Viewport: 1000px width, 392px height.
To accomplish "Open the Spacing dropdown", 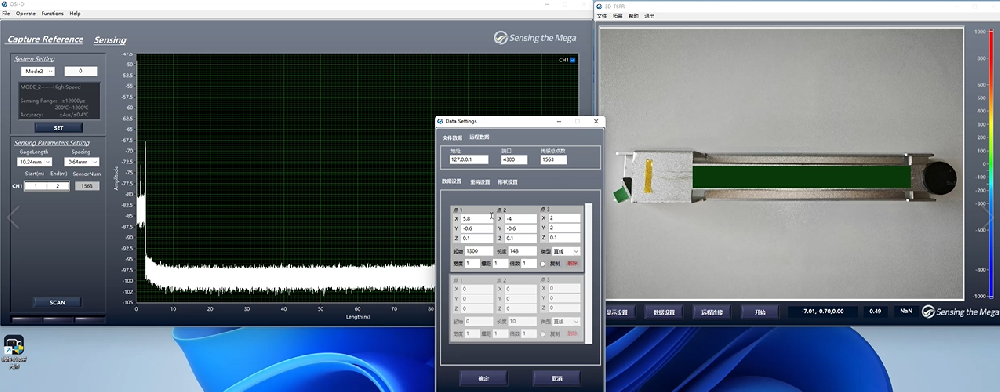I will tap(81, 162).
